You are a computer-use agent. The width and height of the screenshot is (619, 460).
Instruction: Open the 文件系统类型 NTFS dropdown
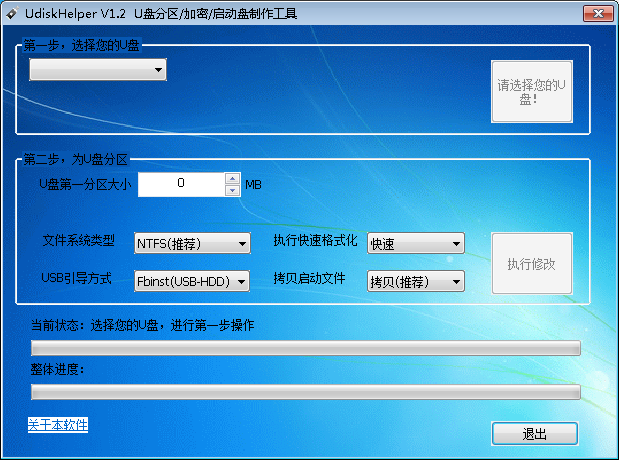tap(192, 243)
